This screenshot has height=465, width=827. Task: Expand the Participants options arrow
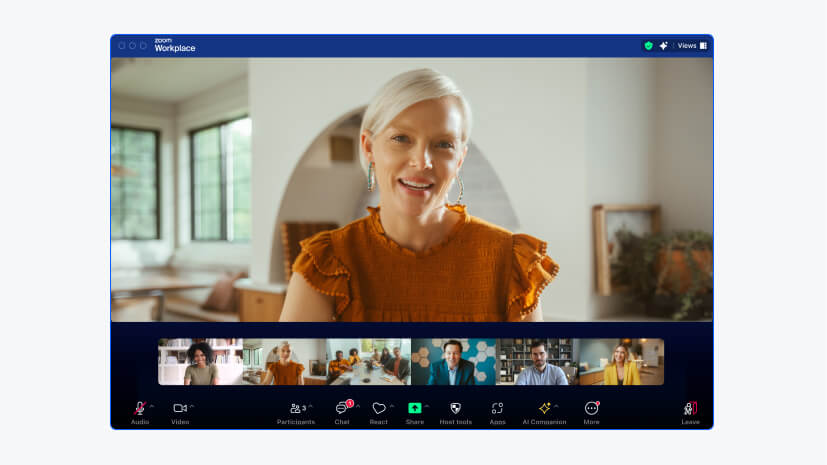[310, 406]
